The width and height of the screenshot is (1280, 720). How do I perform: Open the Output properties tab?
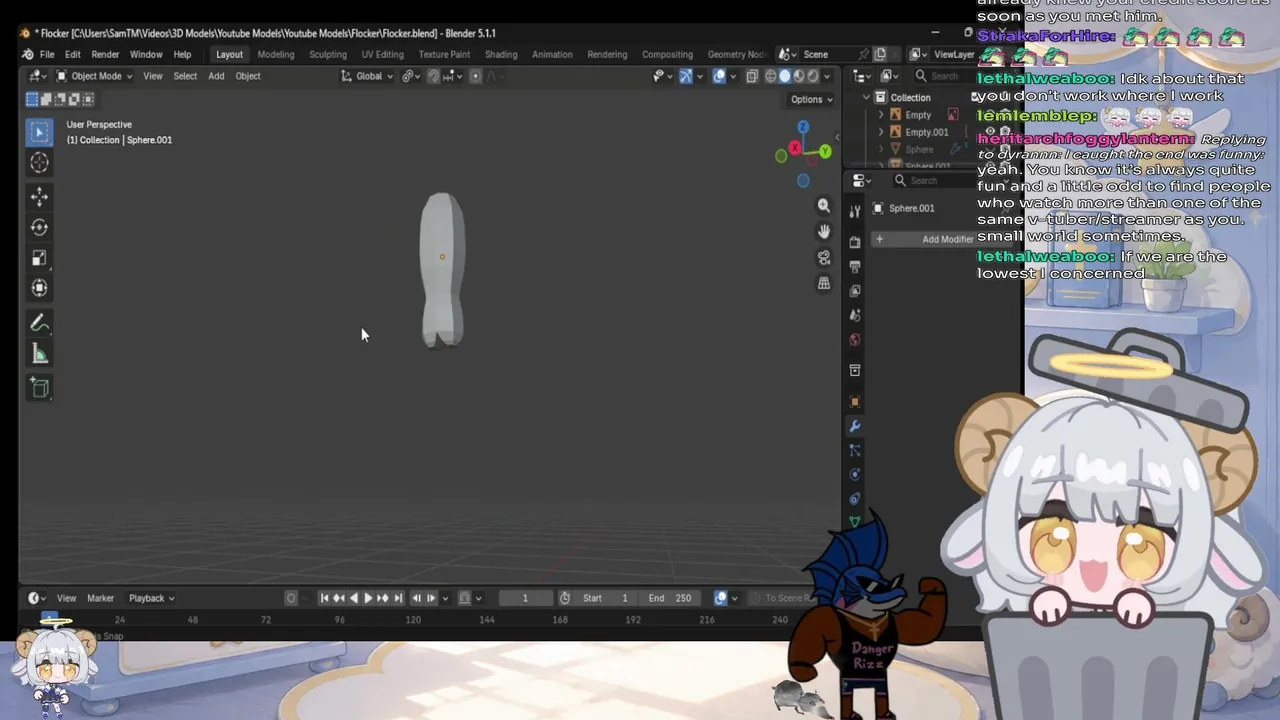click(855, 267)
